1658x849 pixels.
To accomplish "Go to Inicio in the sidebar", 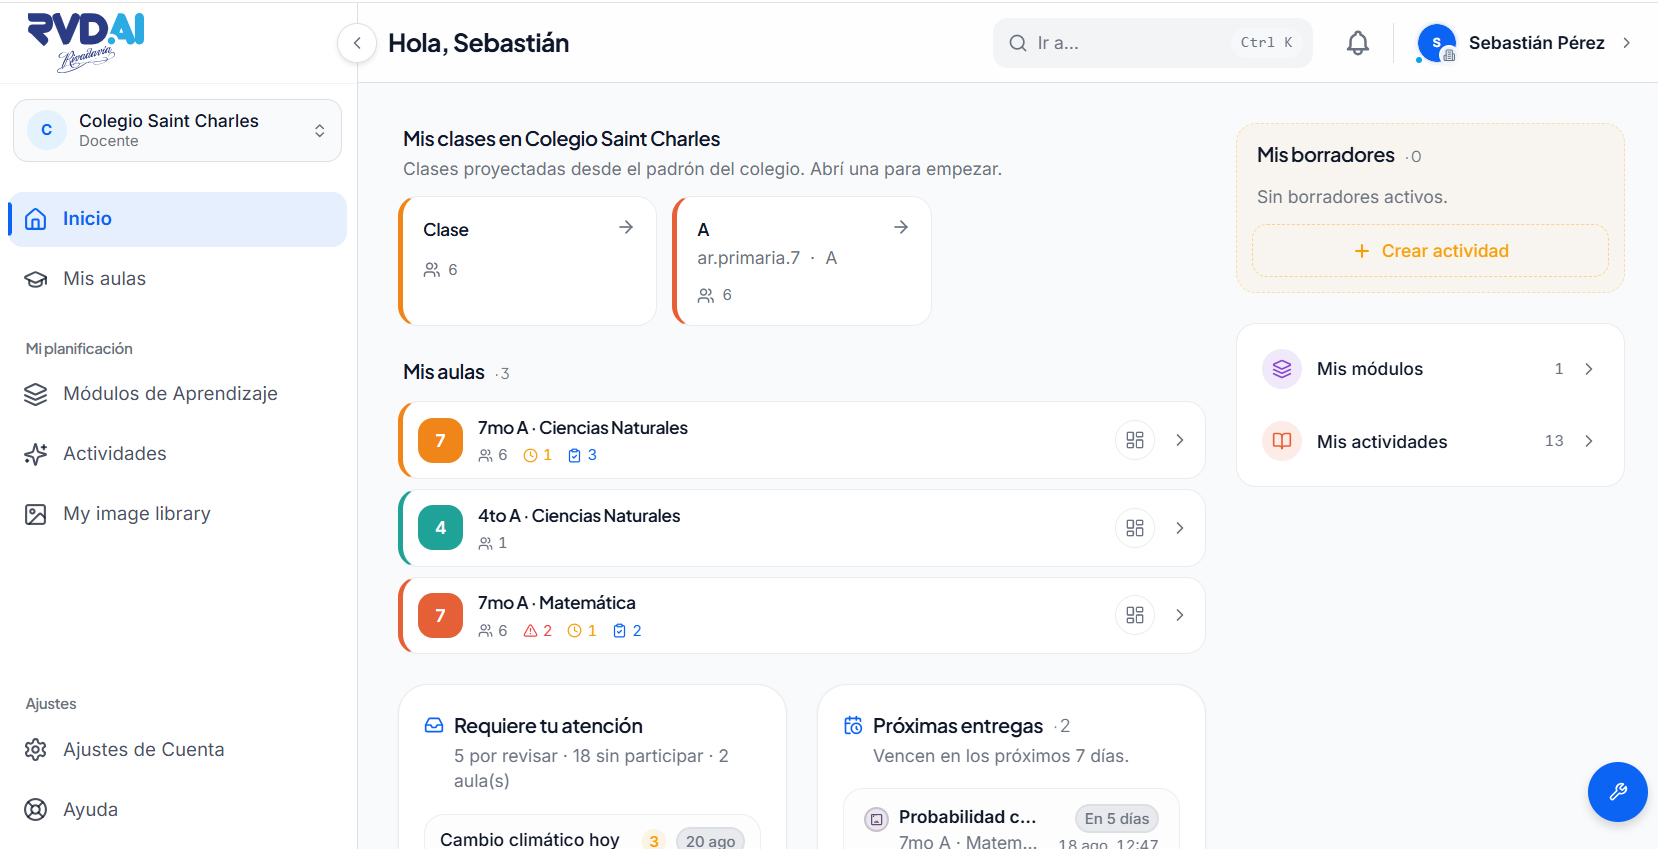I will tap(178, 219).
